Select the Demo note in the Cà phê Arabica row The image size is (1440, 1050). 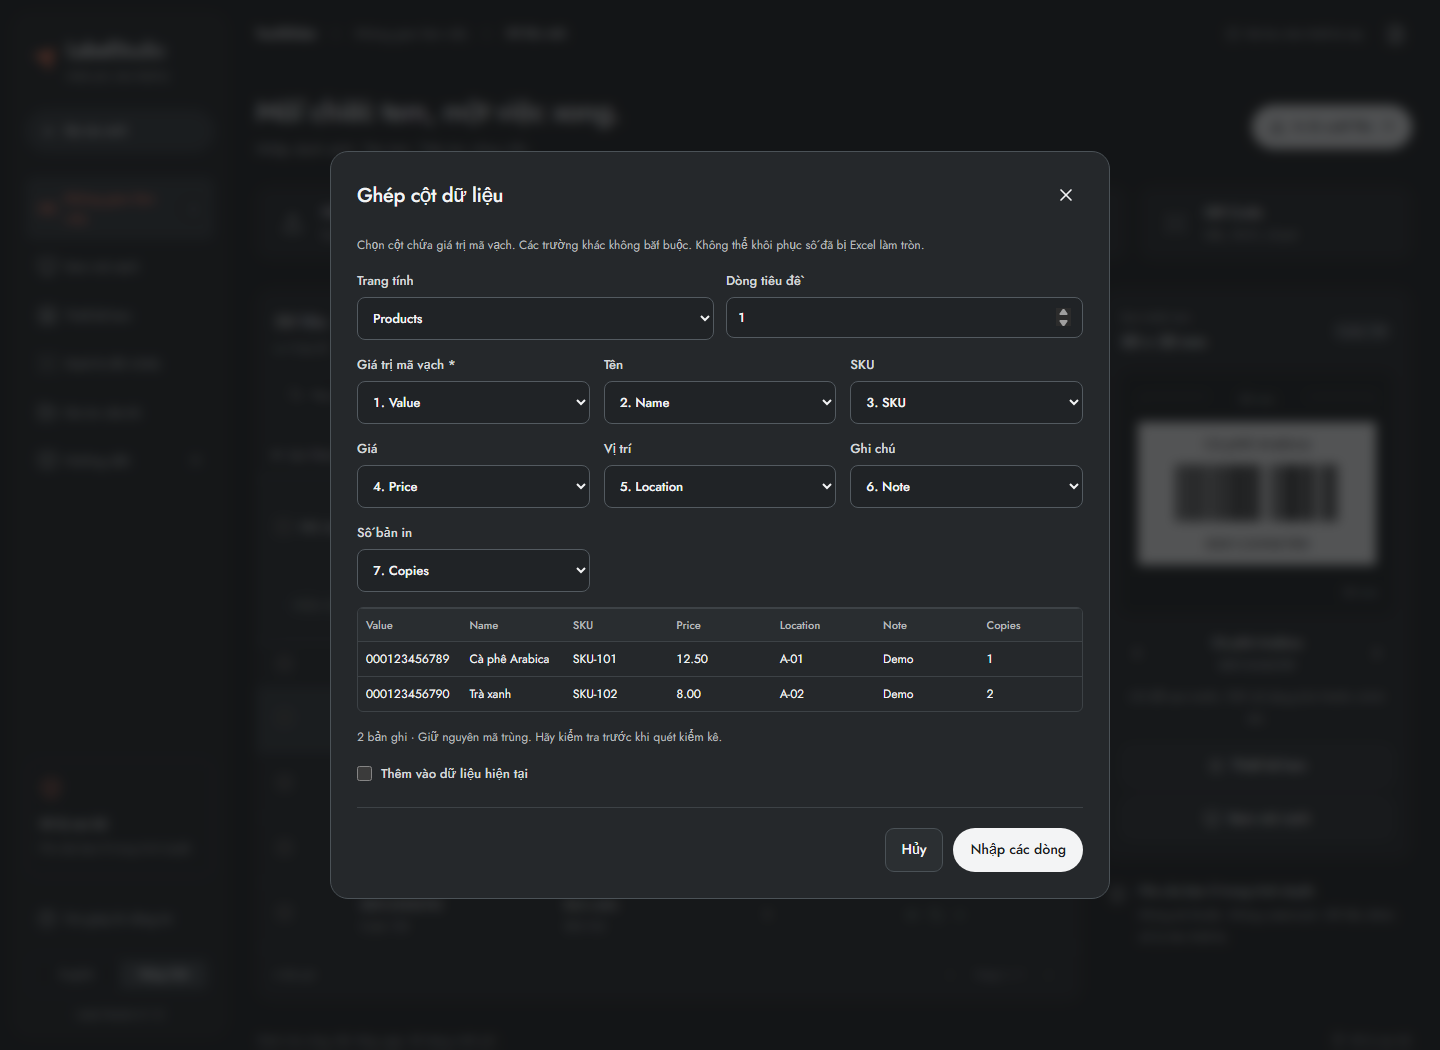[x=898, y=659]
